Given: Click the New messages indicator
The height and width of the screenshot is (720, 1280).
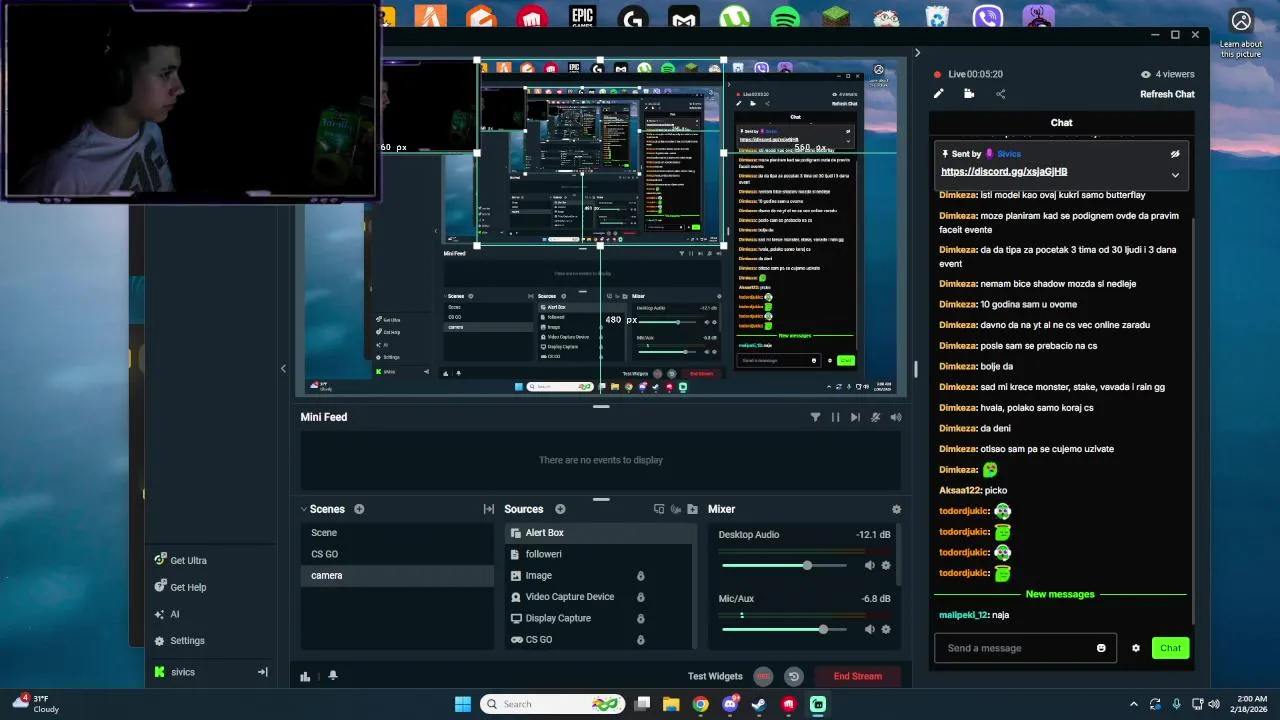Looking at the screenshot, I should 1060,594.
